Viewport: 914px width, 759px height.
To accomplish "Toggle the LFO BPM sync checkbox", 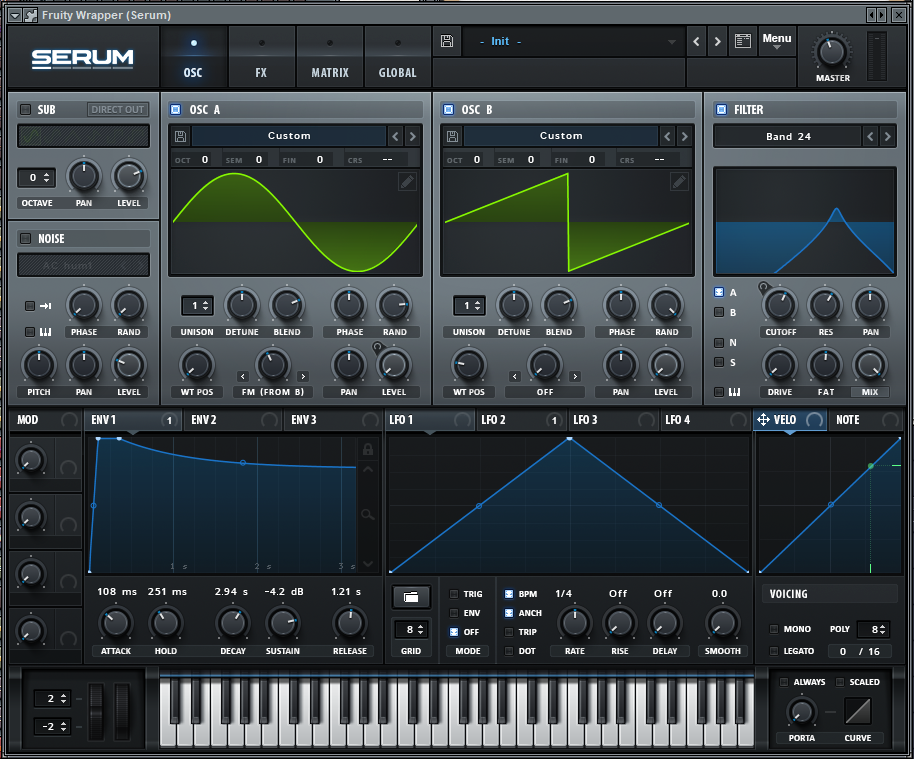I will click(x=509, y=594).
